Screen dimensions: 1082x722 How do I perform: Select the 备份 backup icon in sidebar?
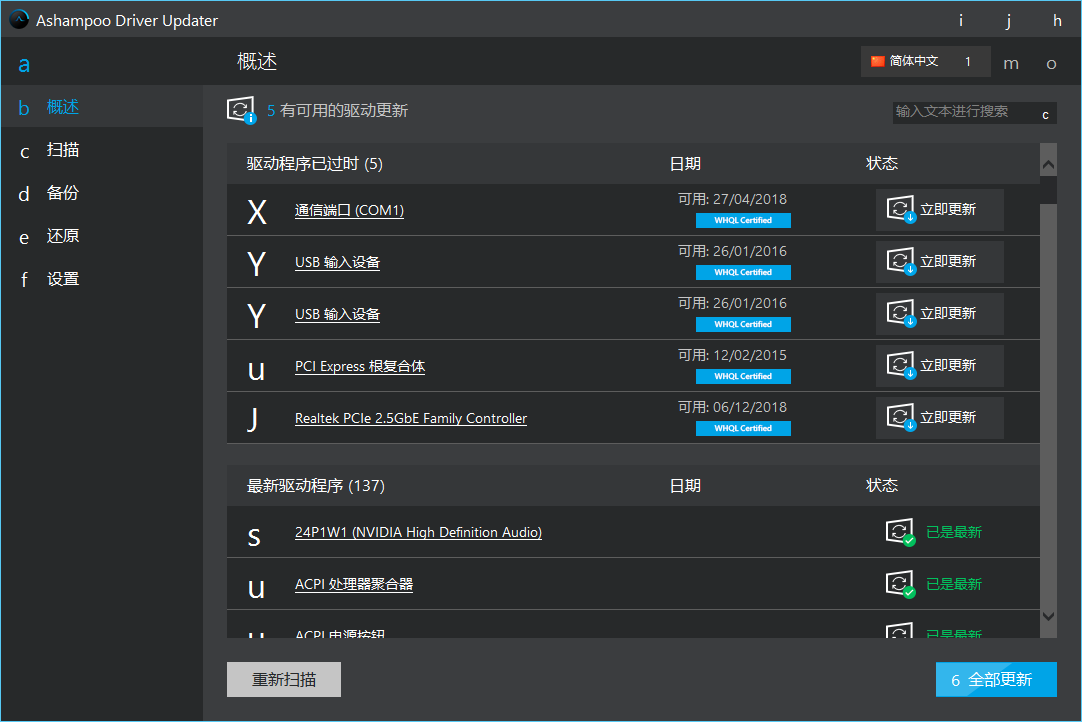[x=23, y=193]
